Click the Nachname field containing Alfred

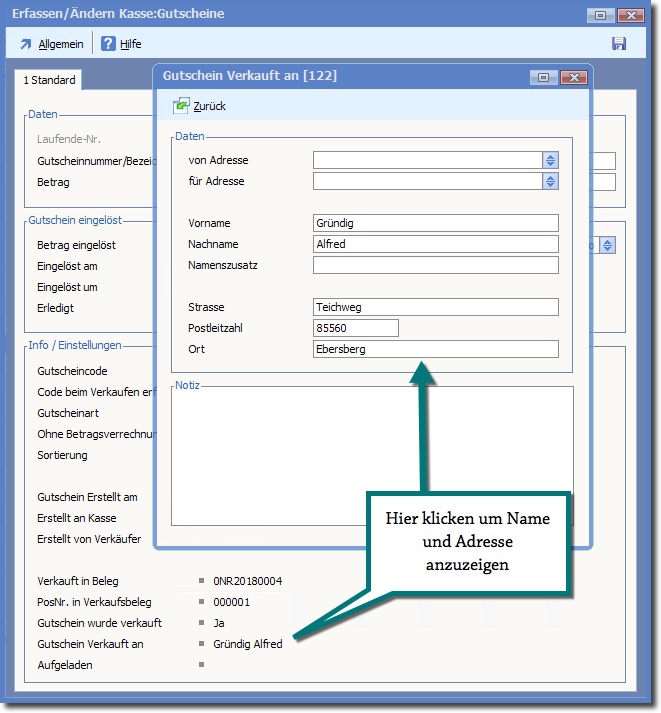coord(435,244)
